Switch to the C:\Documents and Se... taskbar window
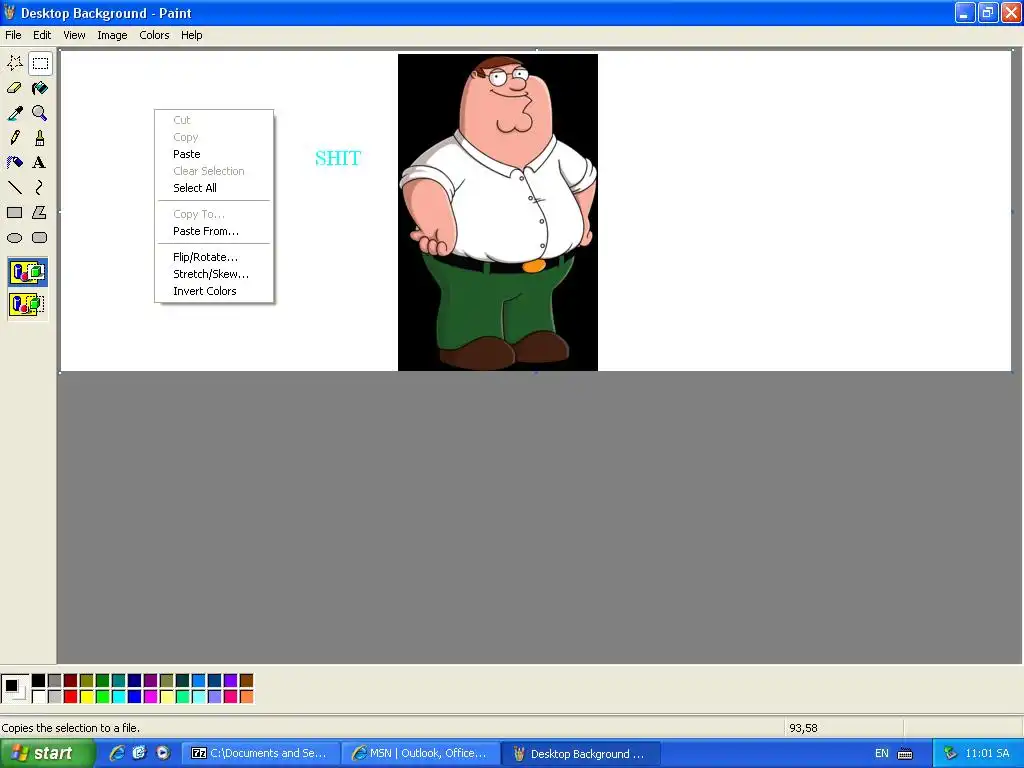The width and height of the screenshot is (1024, 768). click(261, 754)
